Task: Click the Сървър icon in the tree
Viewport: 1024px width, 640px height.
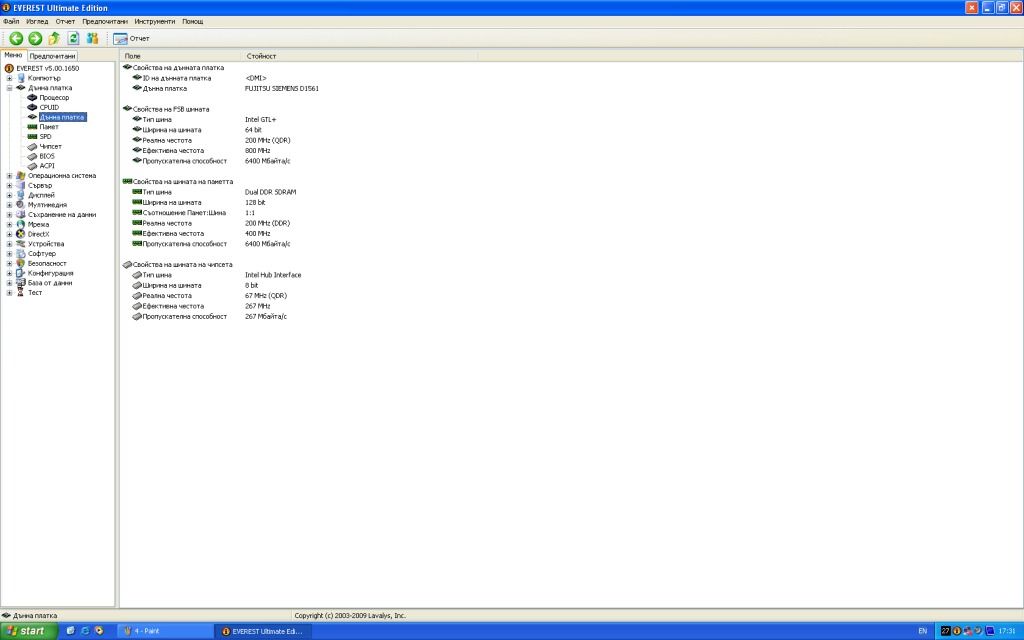Action: coord(21,185)
